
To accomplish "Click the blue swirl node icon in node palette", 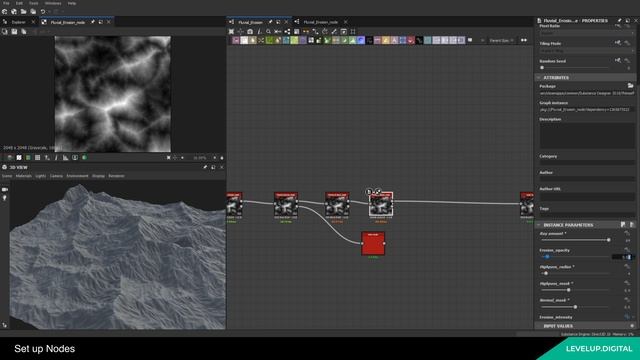I will [x=361, y=40].
